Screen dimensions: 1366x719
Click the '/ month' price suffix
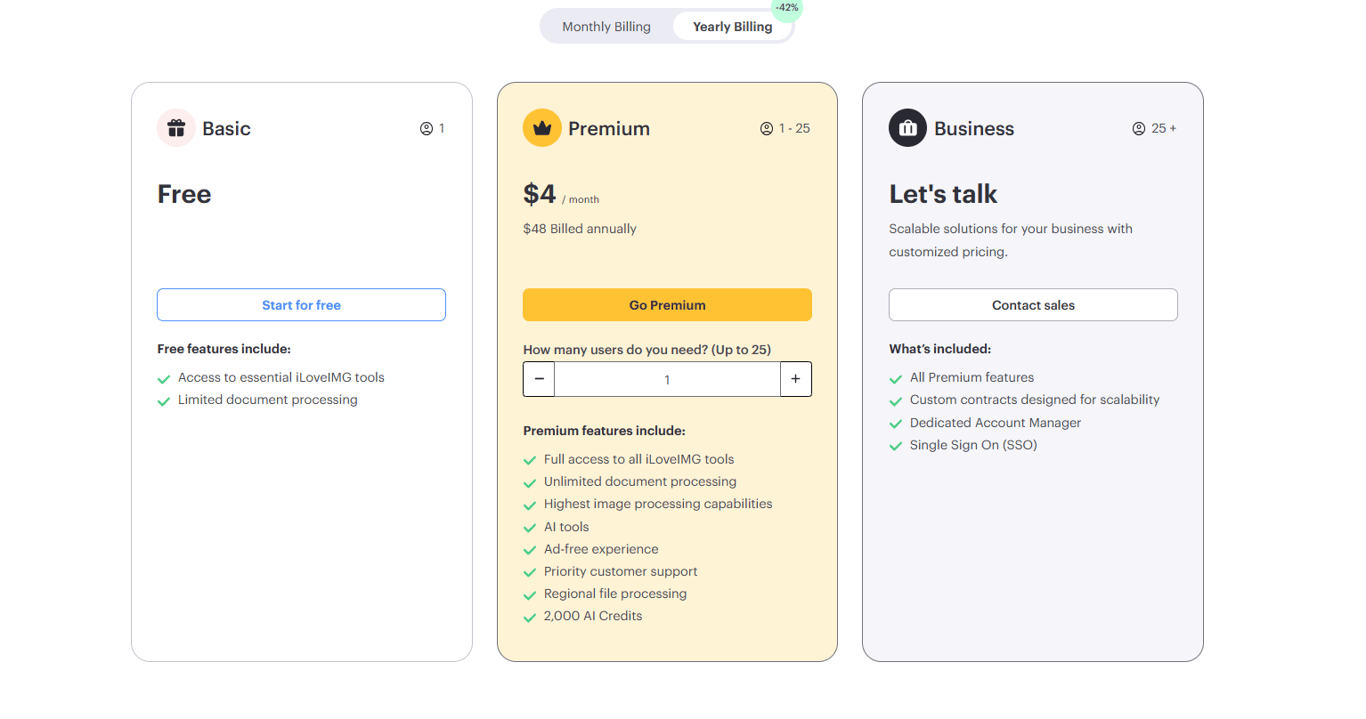click(580, 200)
